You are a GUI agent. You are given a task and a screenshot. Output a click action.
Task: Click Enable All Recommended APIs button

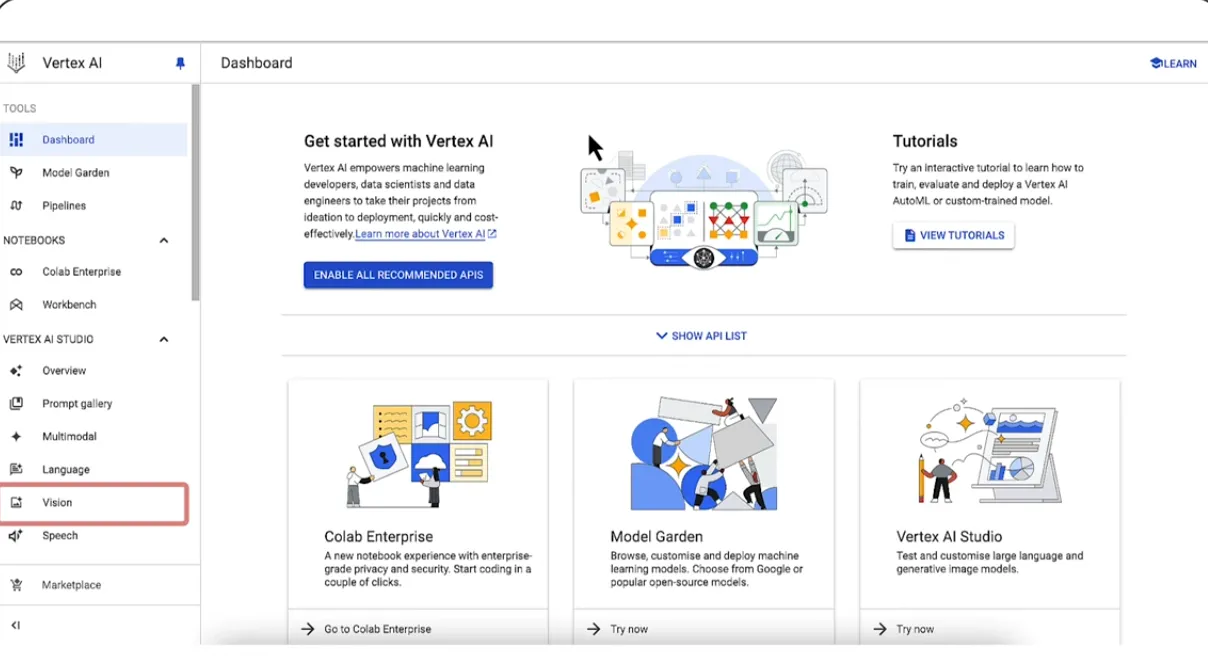[398, 275]
